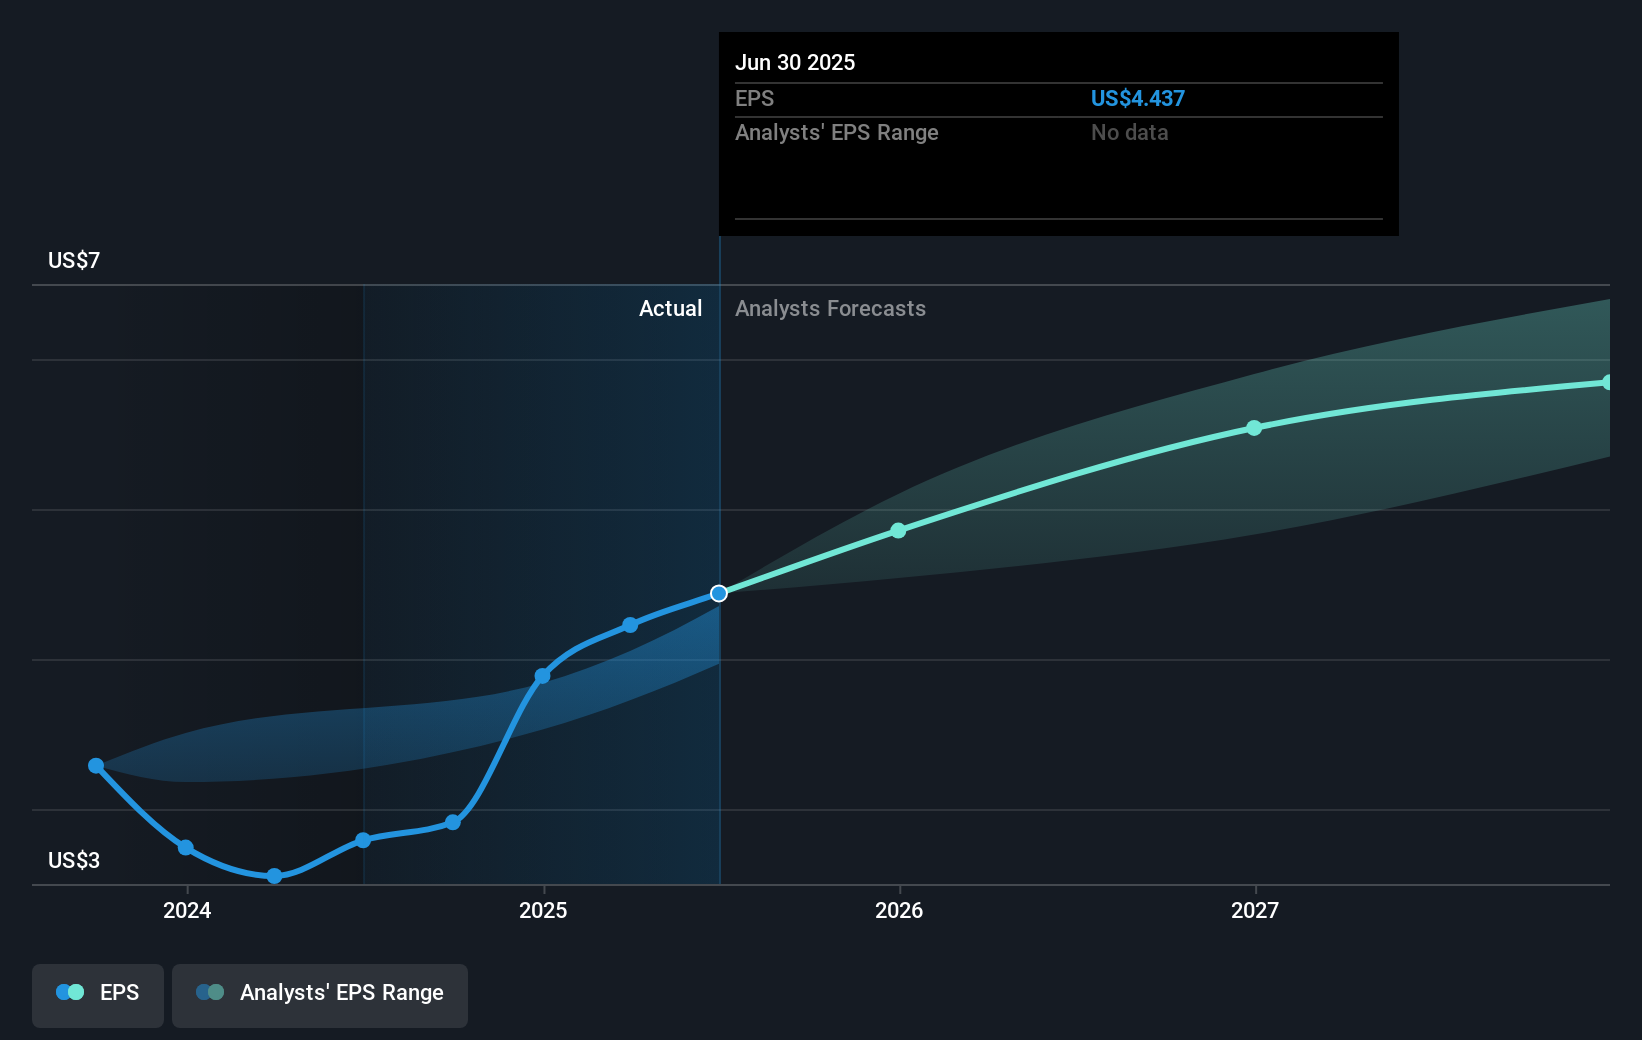Toggle the Analysts' EPS Range legend

320,995
